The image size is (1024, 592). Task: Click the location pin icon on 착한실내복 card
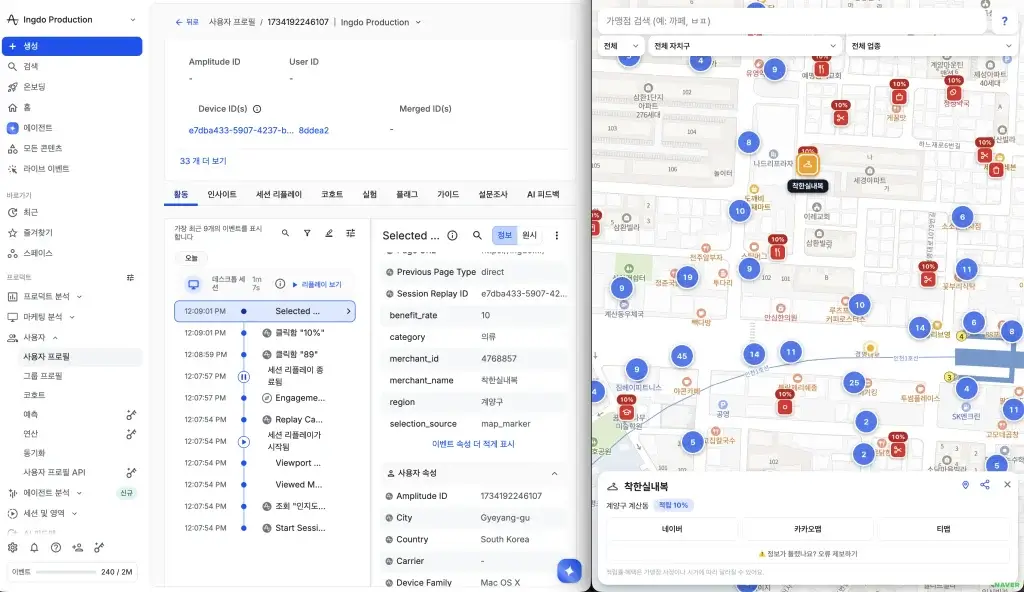[x=965, y=485]
